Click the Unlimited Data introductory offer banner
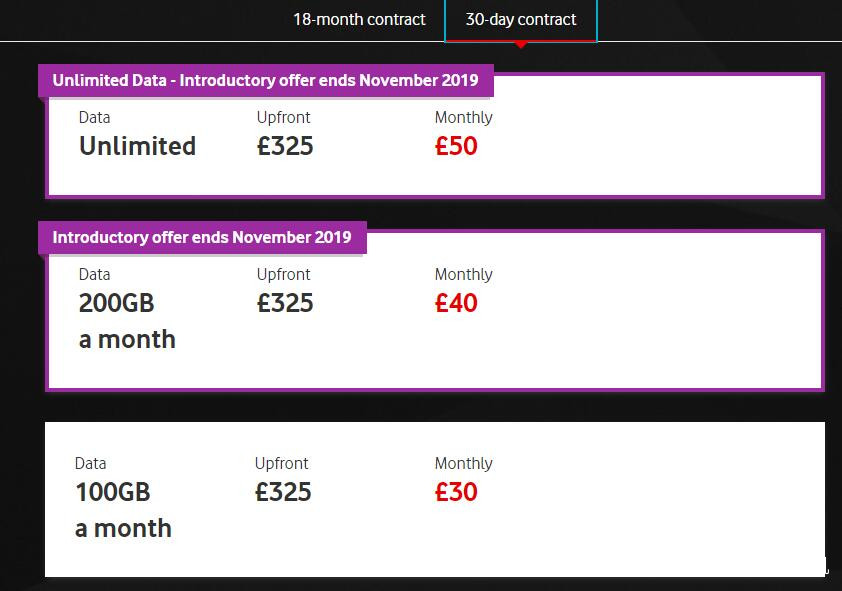842x591 pixels. [x=265, y=80]
